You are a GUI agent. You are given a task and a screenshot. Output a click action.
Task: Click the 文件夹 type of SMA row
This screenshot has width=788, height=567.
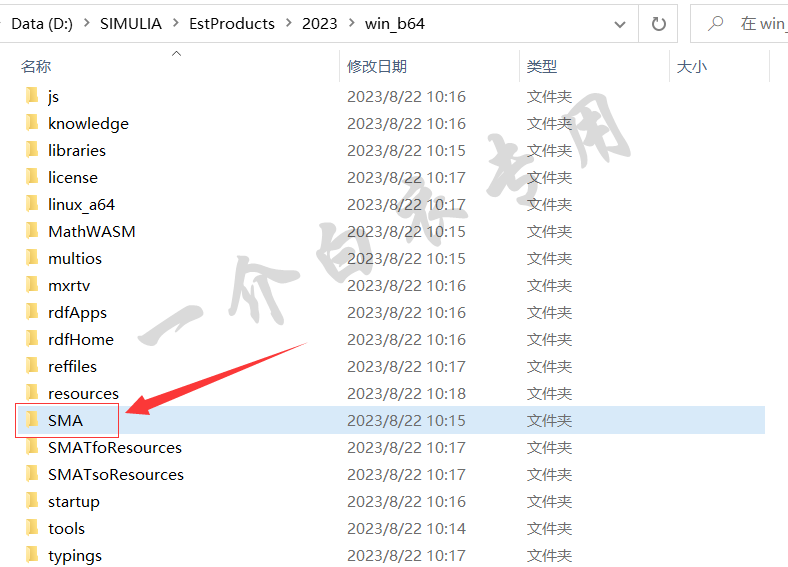[549, 421]
